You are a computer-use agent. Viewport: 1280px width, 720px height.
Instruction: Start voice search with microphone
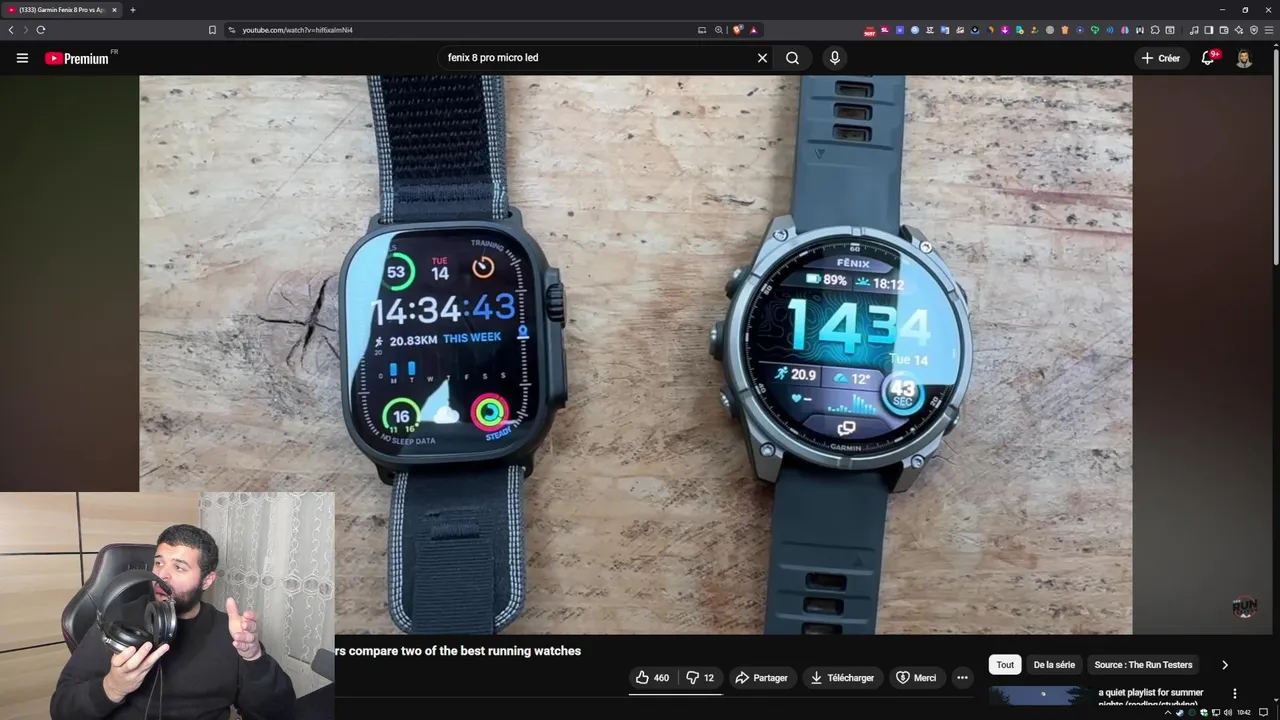835,58
